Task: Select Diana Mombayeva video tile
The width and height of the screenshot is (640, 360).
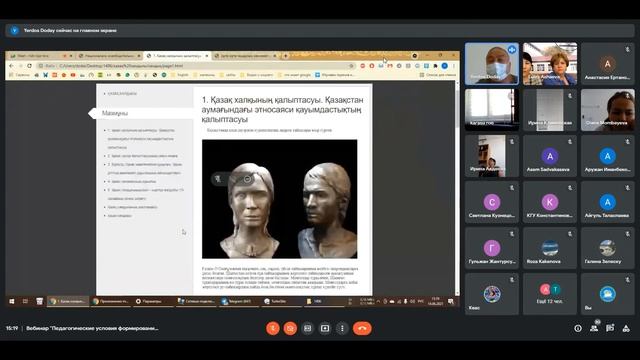Action: pyautogui.click(x=607, y=110)
